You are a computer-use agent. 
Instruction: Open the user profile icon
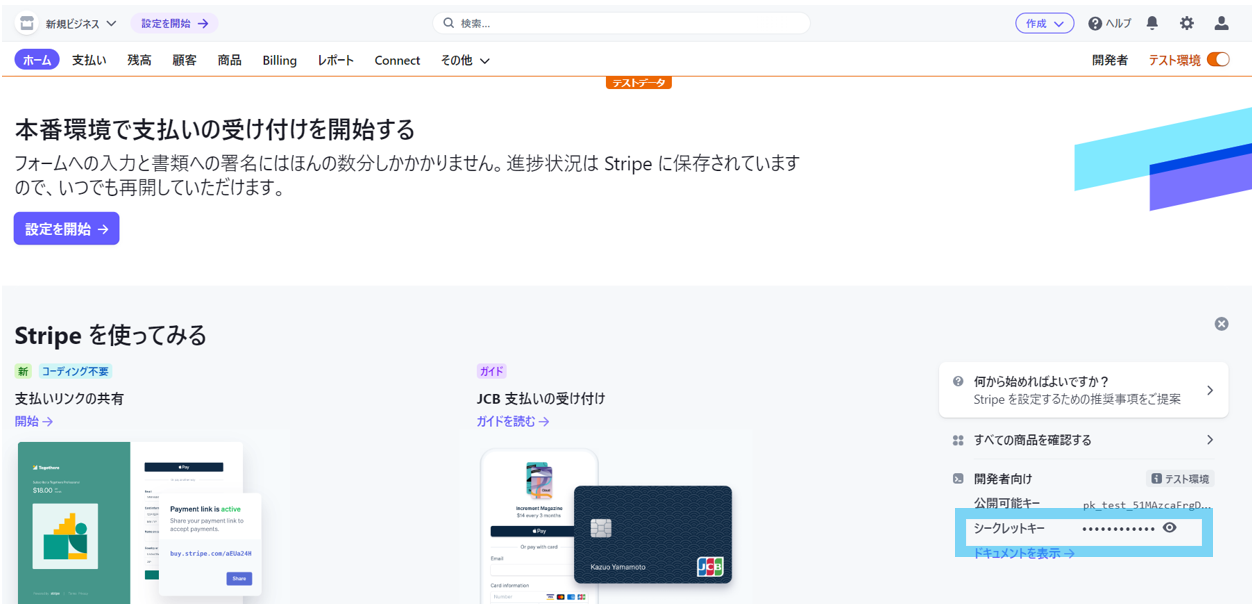click(1221, 23)
